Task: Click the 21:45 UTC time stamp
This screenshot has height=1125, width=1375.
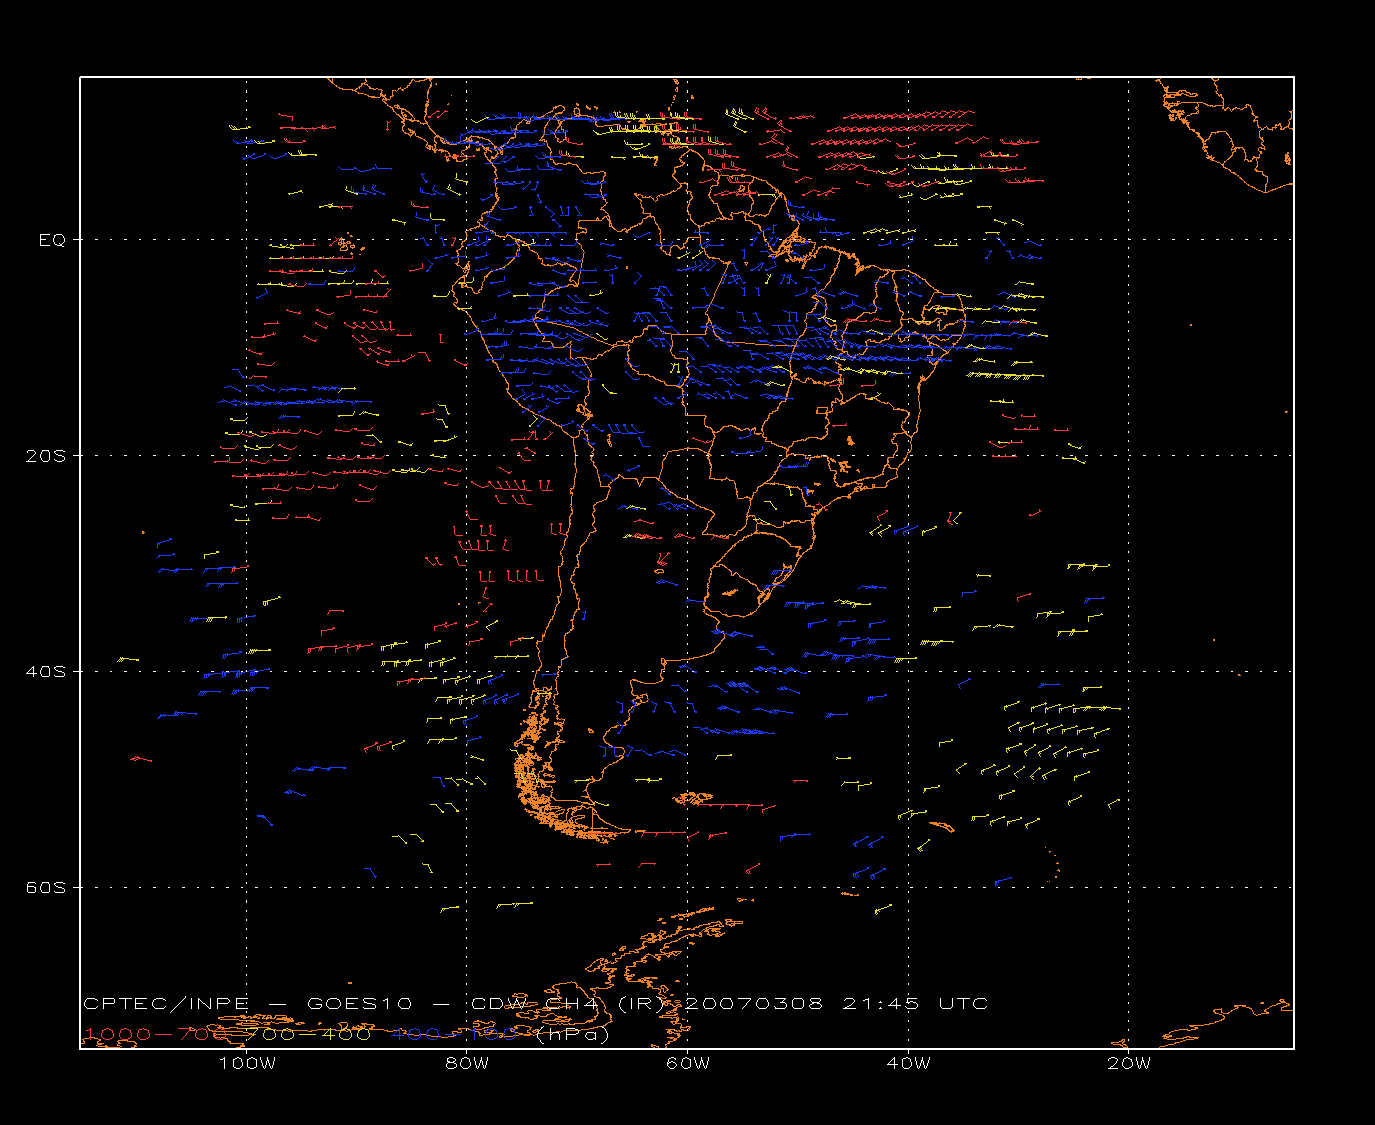Action: (915, 1004)
